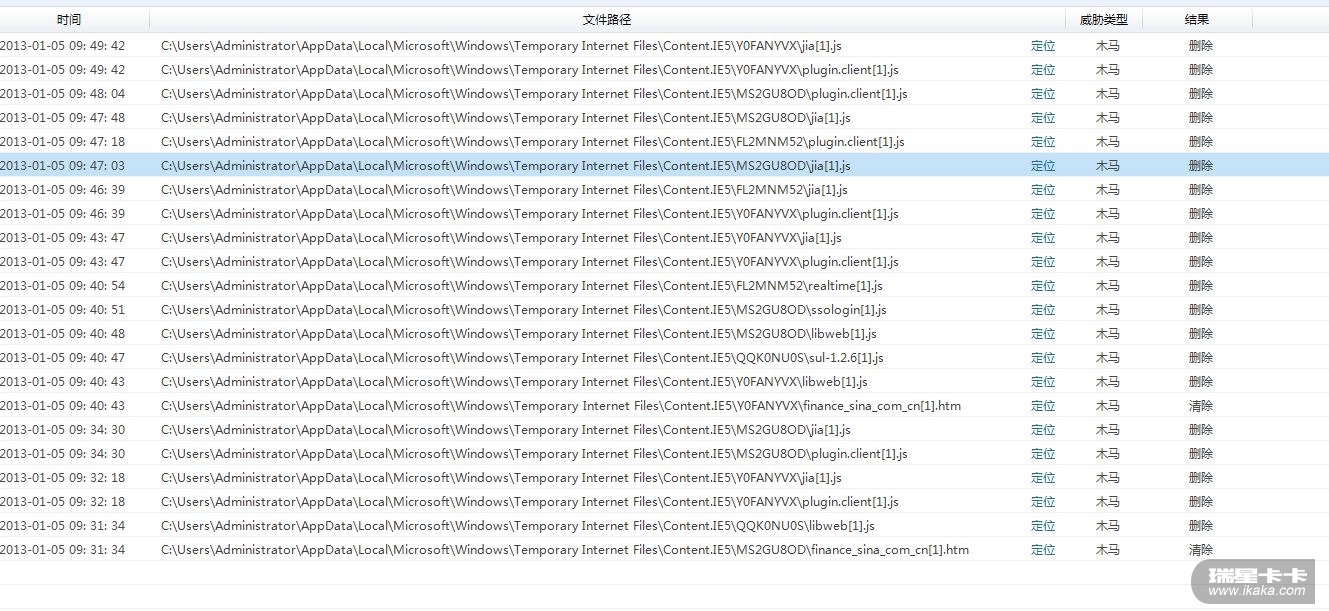Screen dimensions: 1329x611
Task: Click 定位 for sul-1.2.6[1].js row
Action: [x=1043, y=358]
